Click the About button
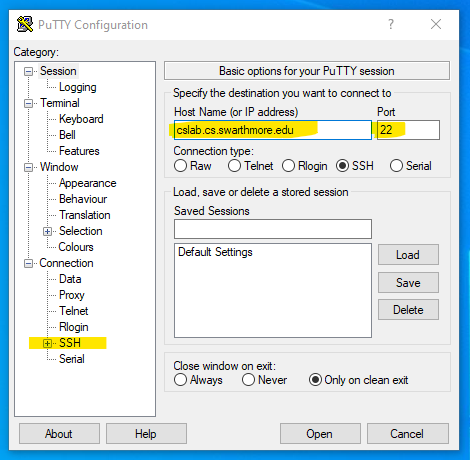 59,434
